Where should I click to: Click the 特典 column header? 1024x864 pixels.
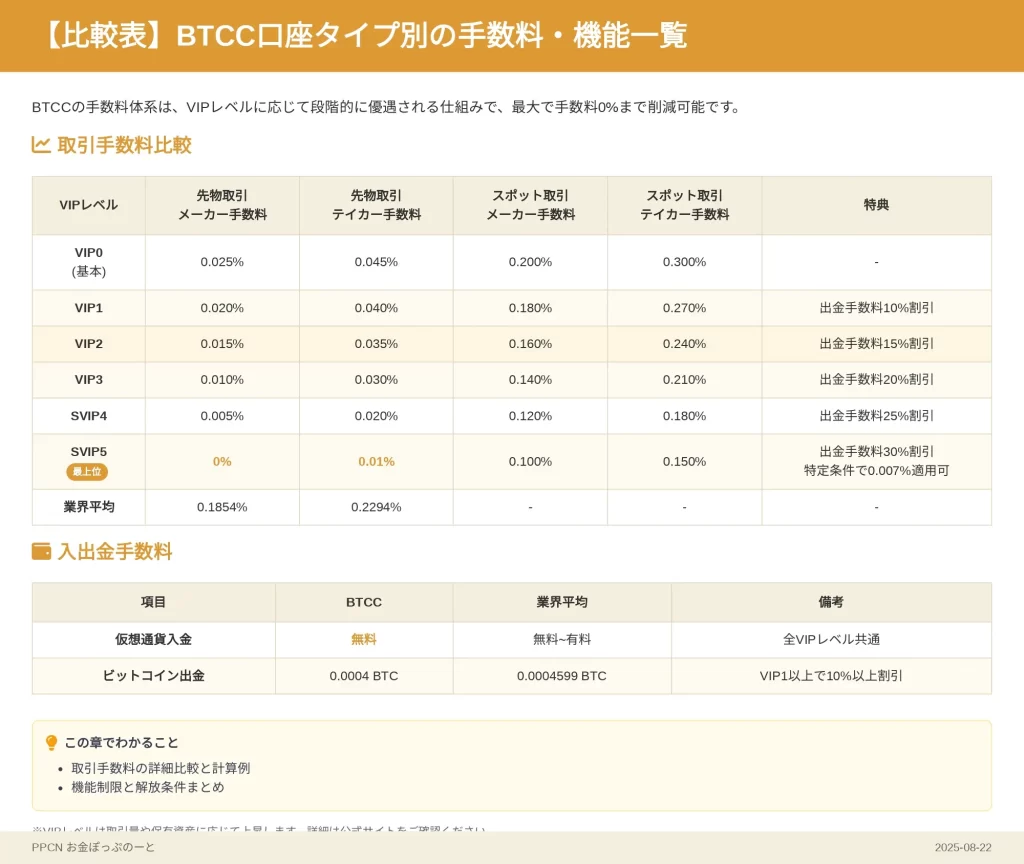point(876,205)
